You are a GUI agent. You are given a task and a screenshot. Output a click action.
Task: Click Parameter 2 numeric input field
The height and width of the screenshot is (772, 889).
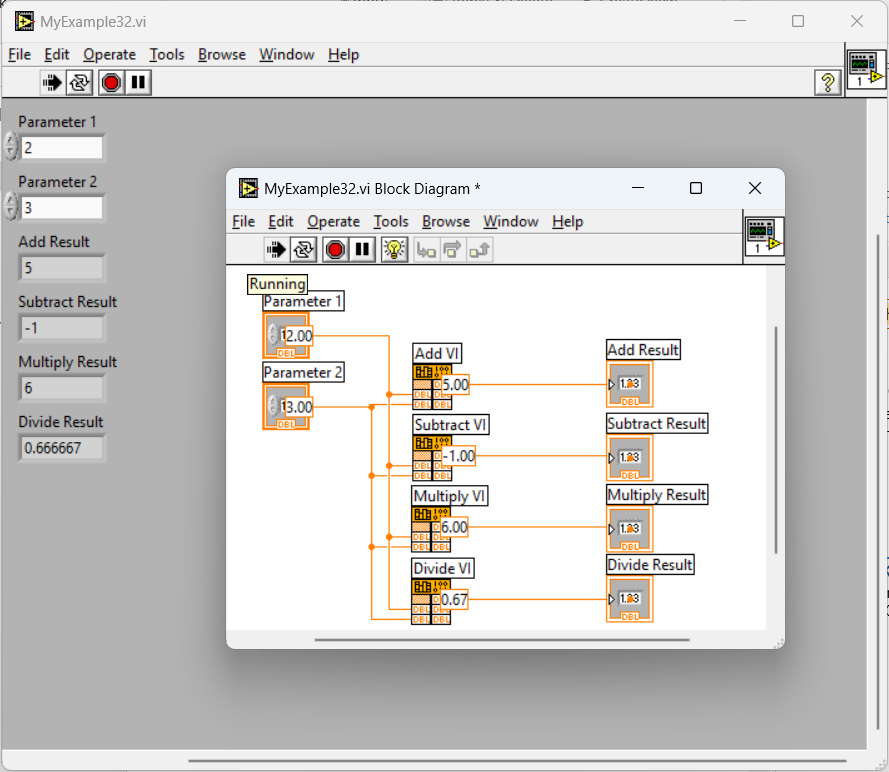tap(62, 208)
